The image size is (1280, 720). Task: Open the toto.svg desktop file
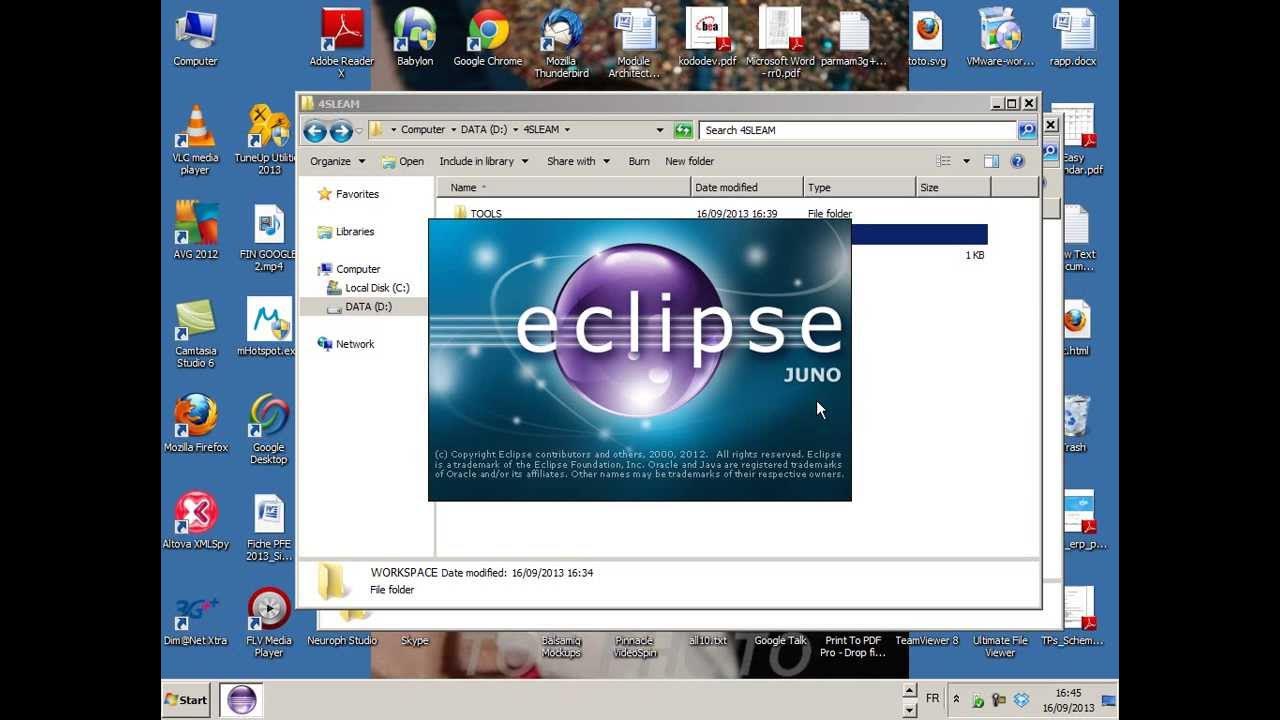click(927, 38)
